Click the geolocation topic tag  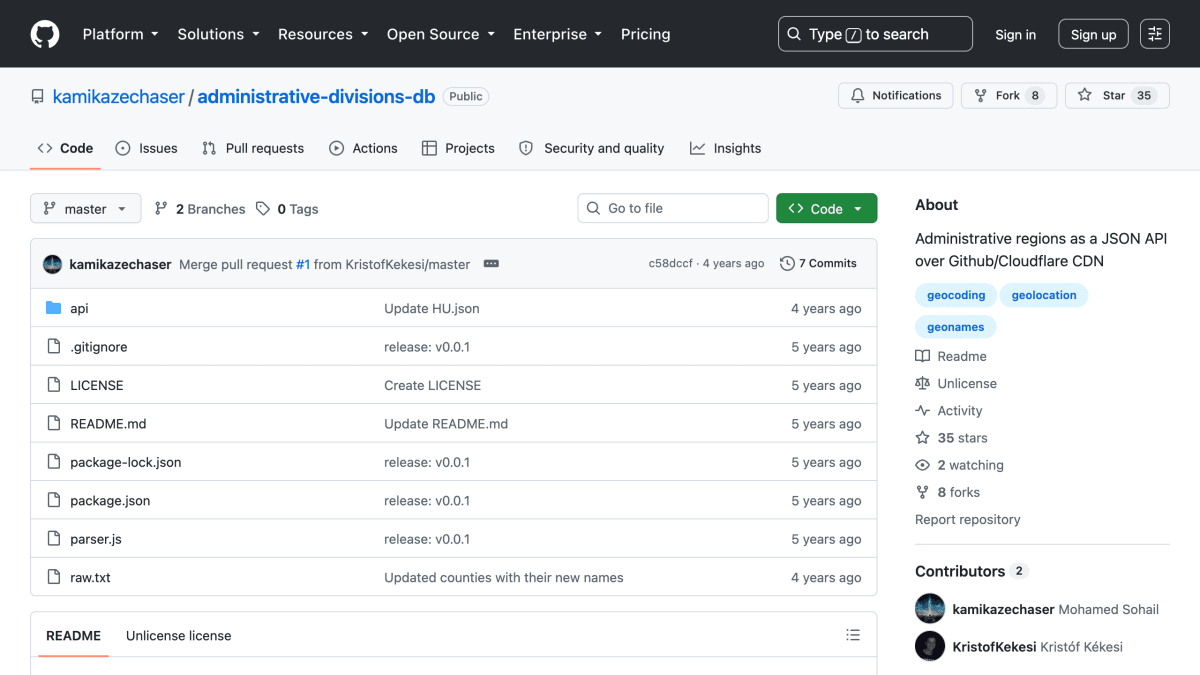point(1044,295)
